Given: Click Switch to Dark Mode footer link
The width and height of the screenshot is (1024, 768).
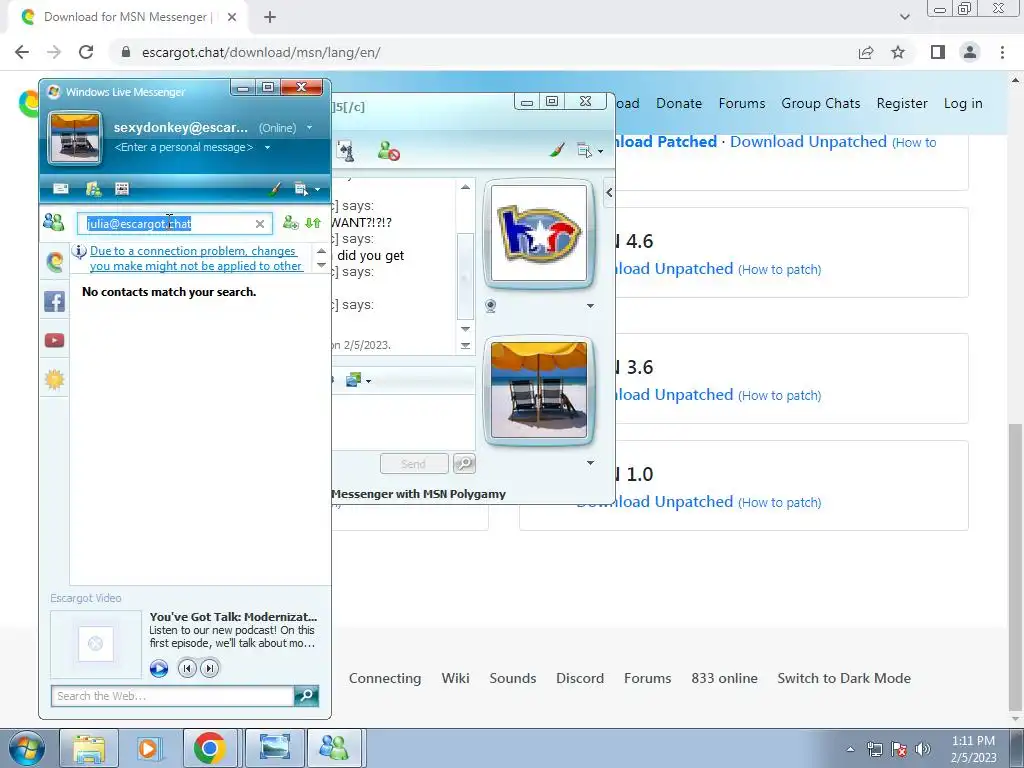Looking at the screenshot, I should (x=844, y=678).
